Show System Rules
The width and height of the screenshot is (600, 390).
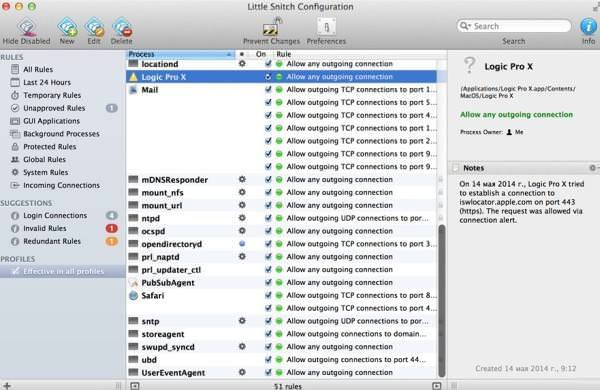(x=46, y=172)
